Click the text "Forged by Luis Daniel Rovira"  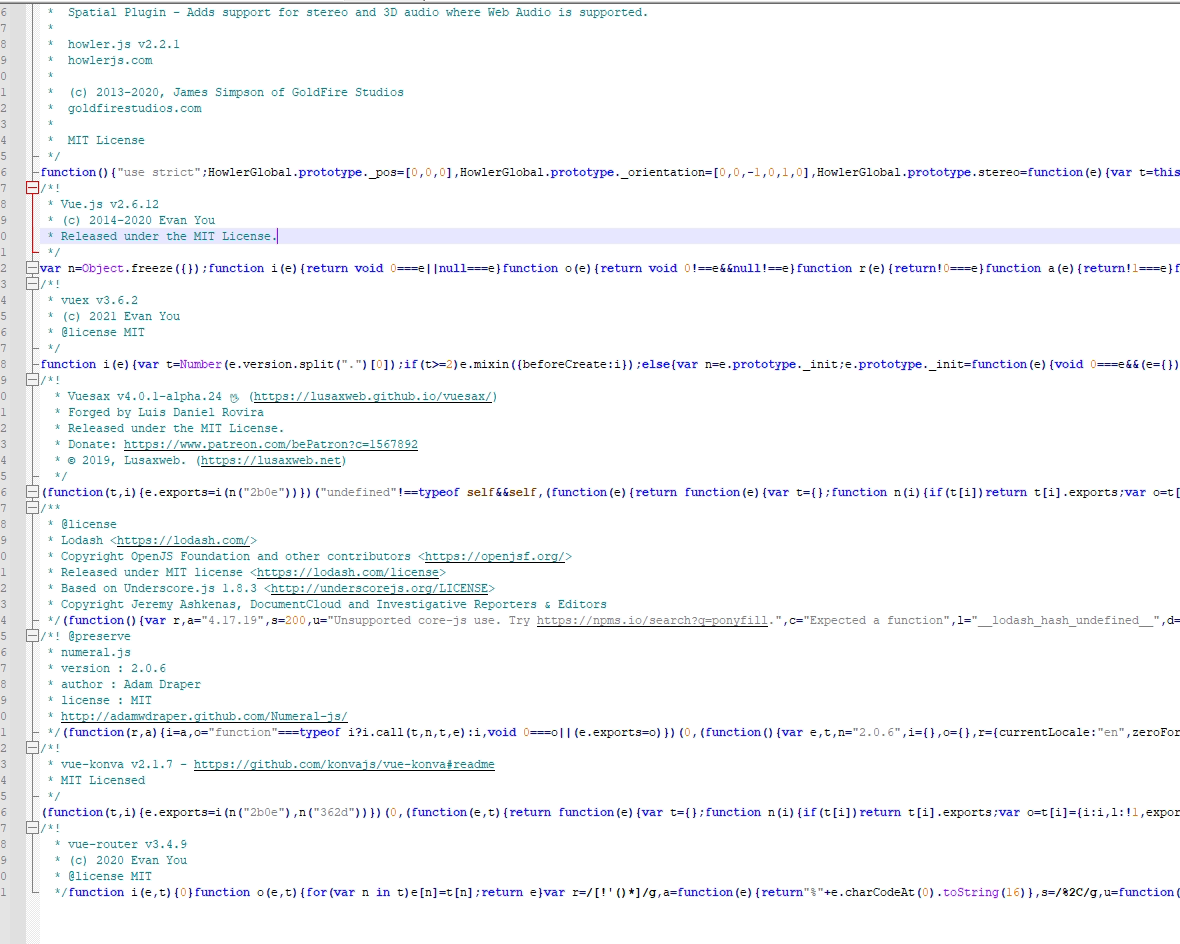point(166,413)
